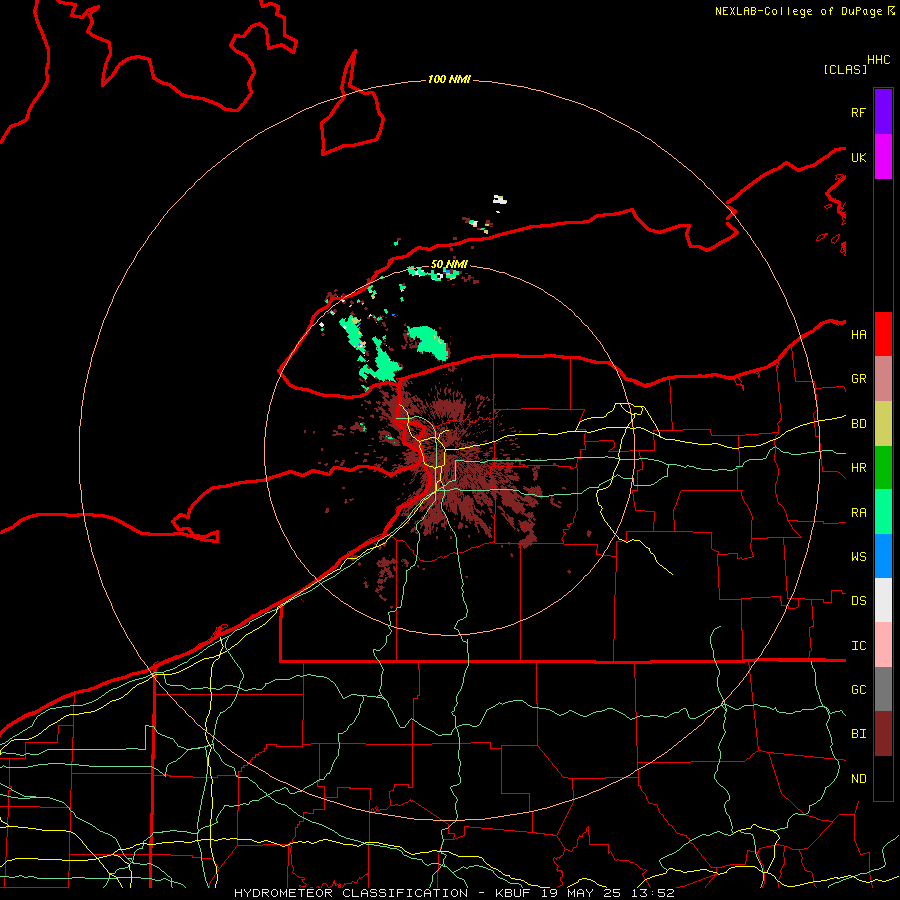Image resolution: width=900 pixels, height=900 pixels.
Task: Click the ND legend label
Action: coord(858,778)
